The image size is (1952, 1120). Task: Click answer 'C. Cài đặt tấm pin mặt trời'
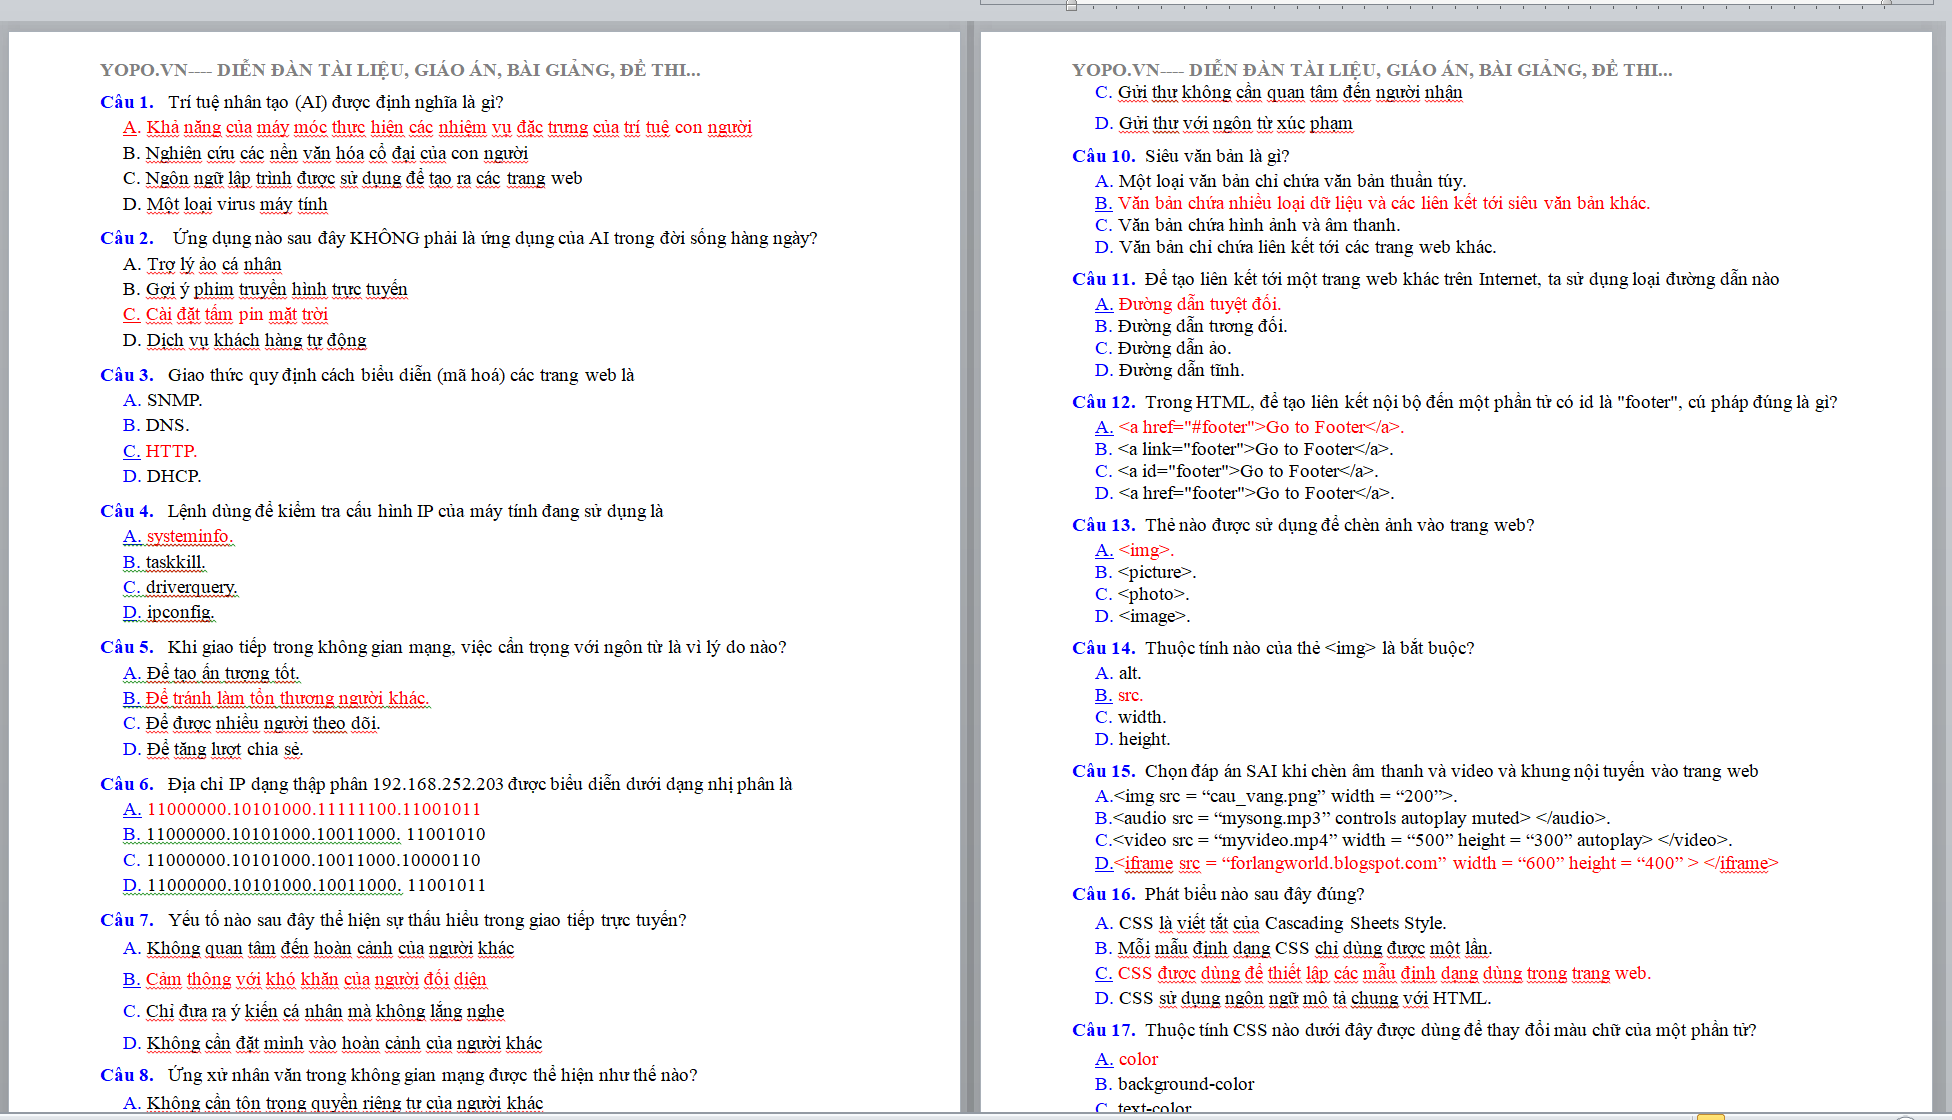[225, 314]
